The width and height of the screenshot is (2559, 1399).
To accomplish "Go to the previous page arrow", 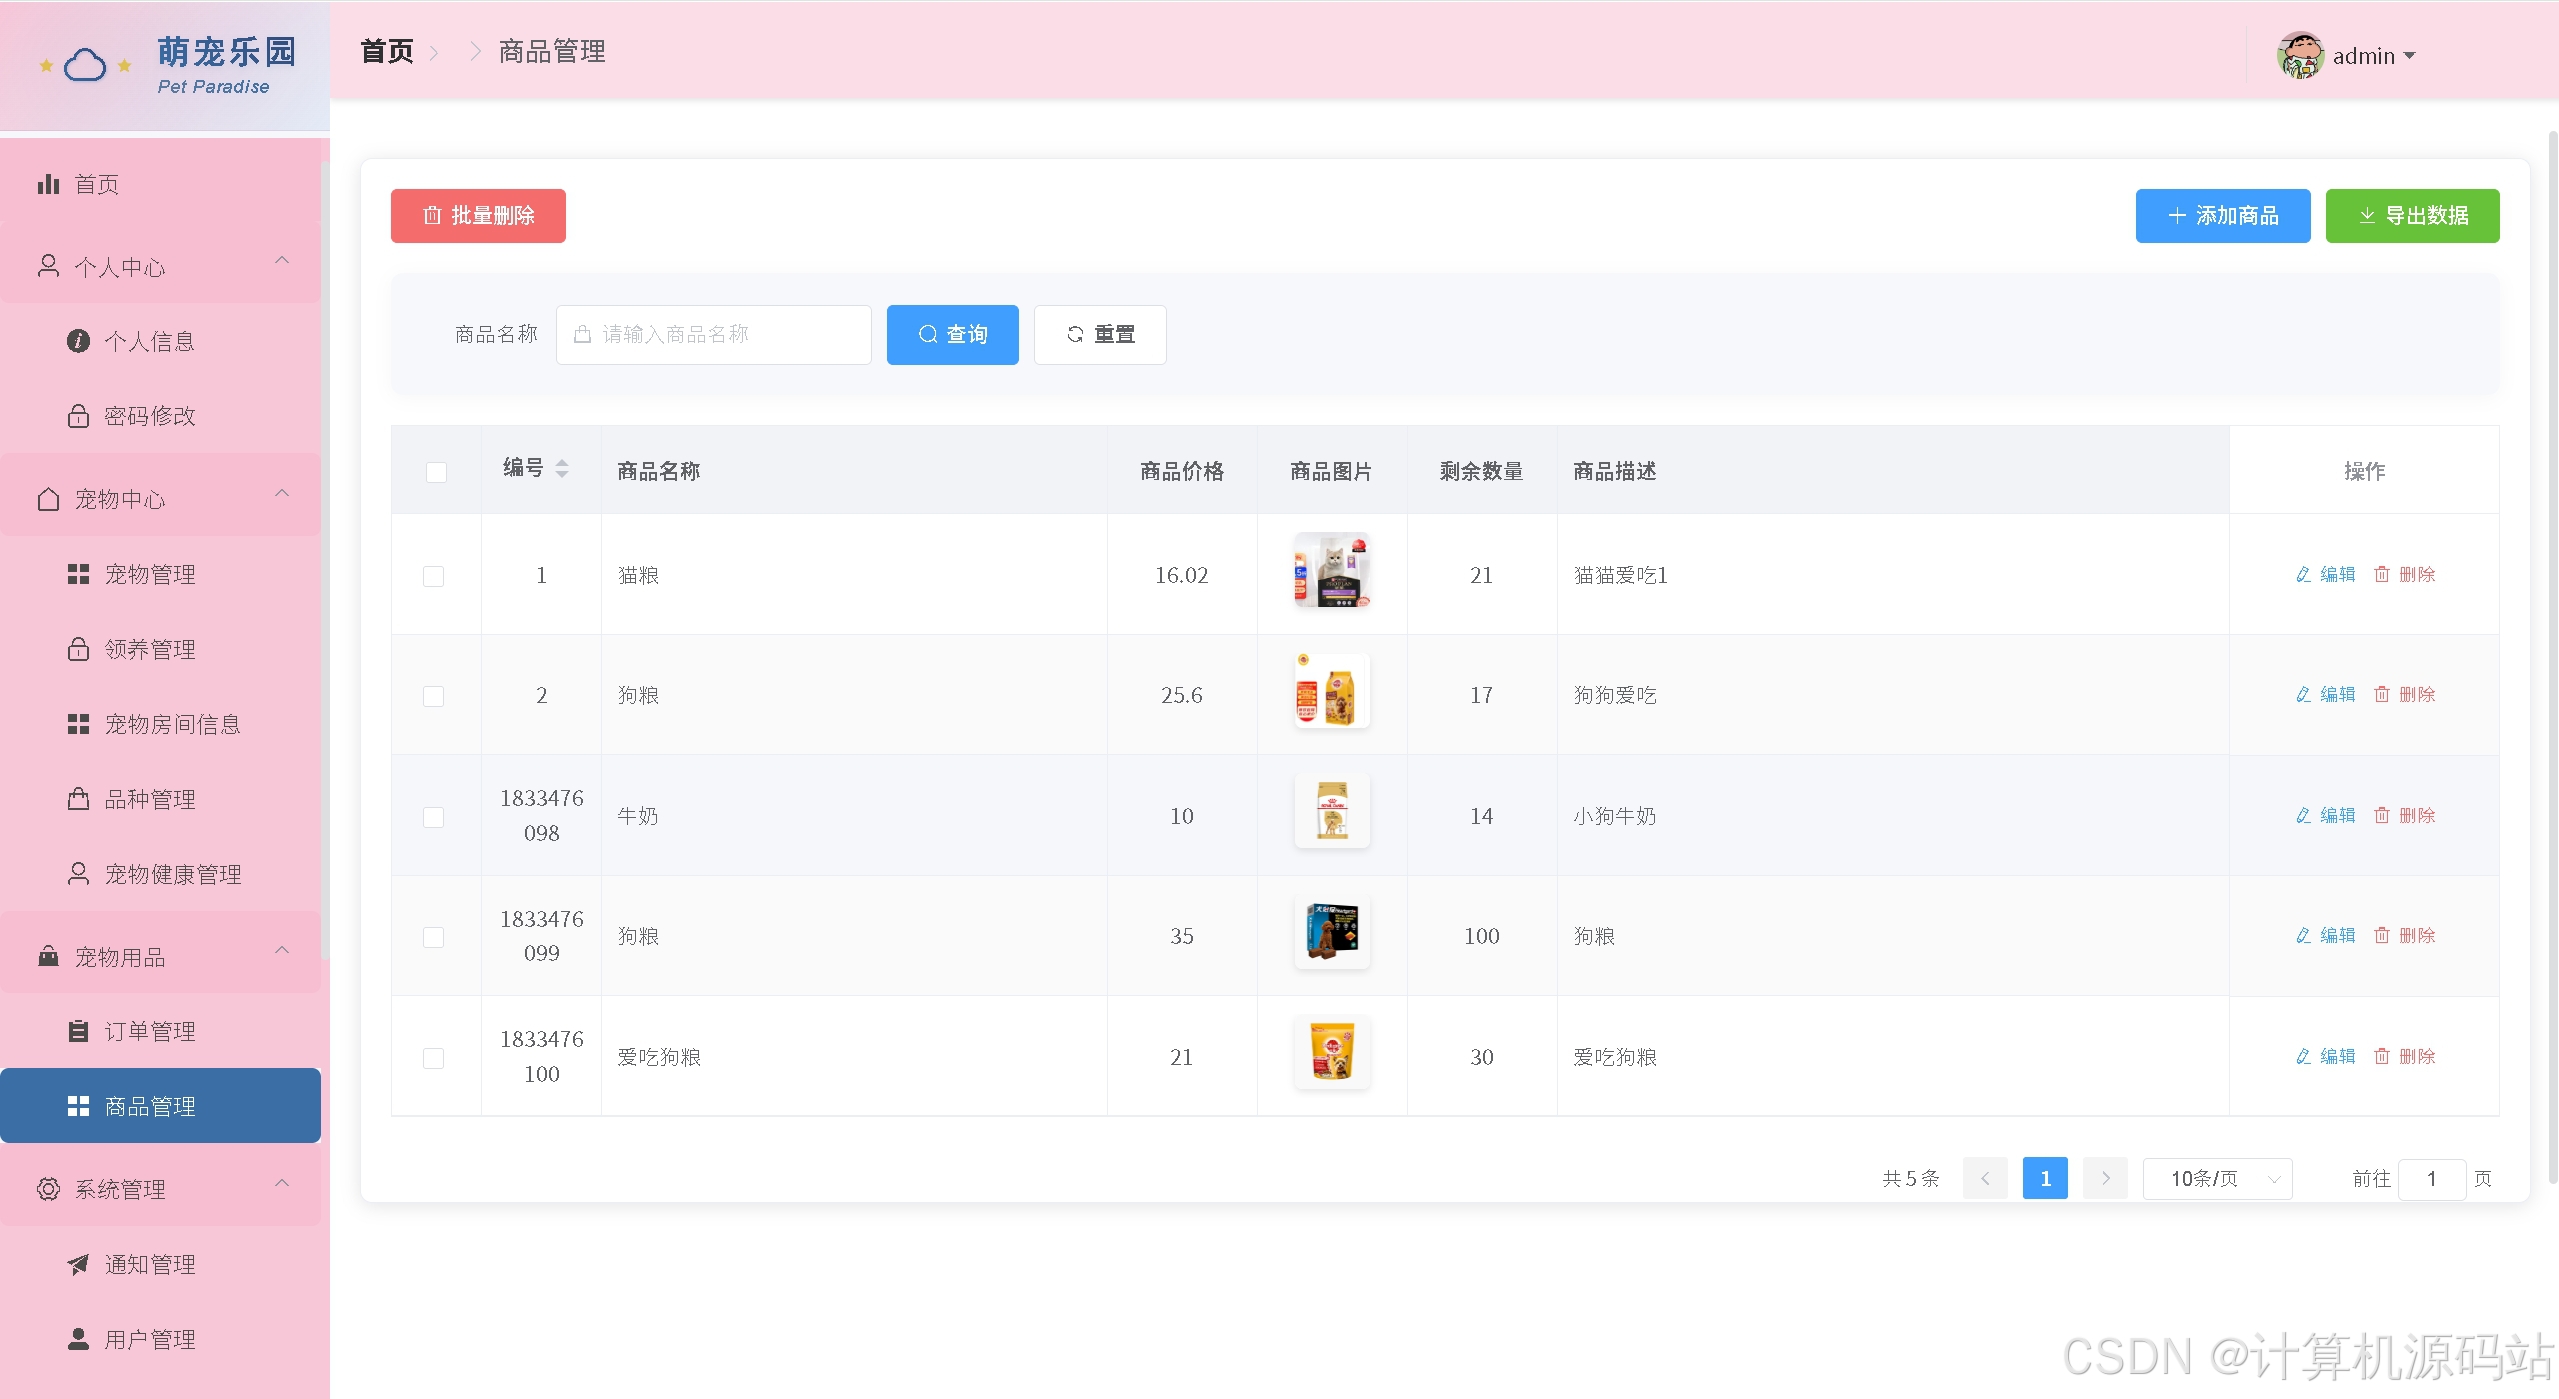I will (1985, 1178).
